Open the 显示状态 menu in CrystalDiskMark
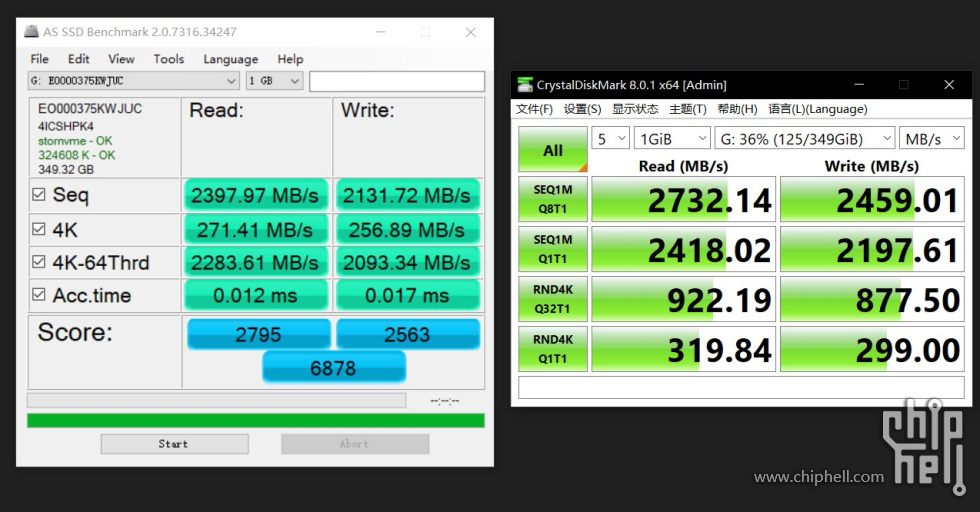980x512 pixels. click(x=635, y=109)
